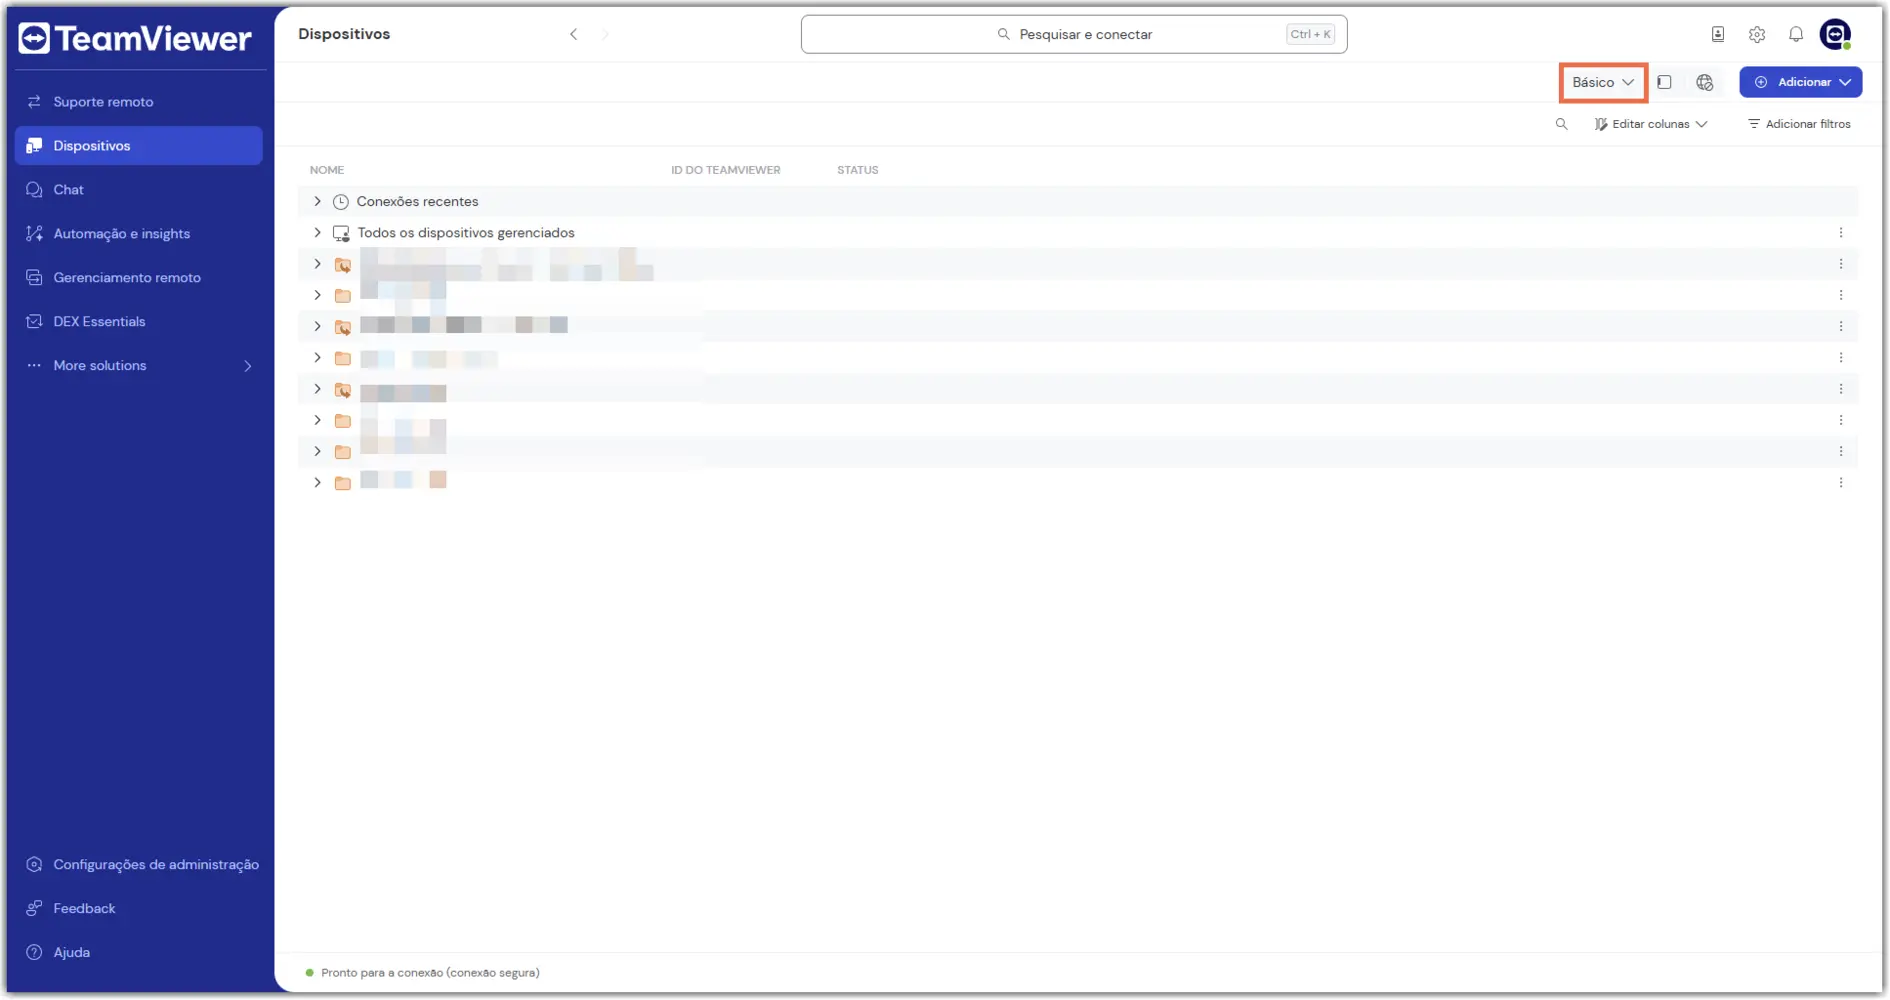Click Adicionar filtros

point(1799,124)
